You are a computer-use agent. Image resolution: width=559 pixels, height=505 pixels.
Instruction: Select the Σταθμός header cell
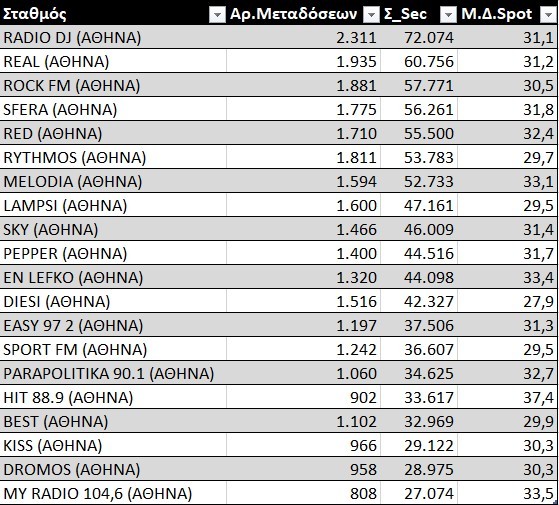(x=113, y=14)
